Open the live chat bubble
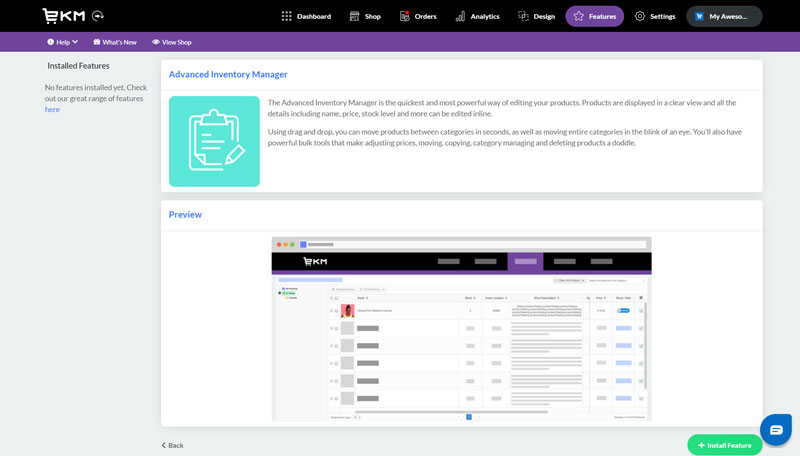 (776, 430)
